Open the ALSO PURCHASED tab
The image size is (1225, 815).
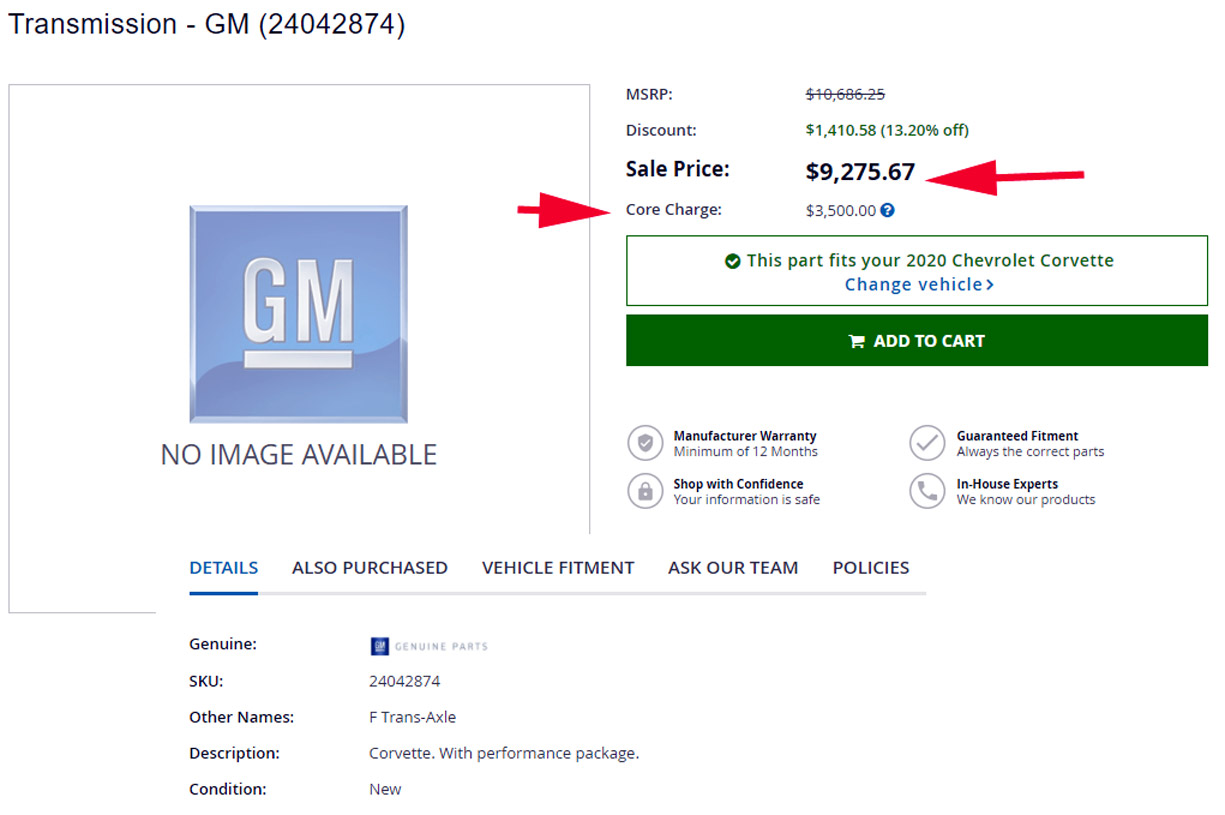point(369,568)
